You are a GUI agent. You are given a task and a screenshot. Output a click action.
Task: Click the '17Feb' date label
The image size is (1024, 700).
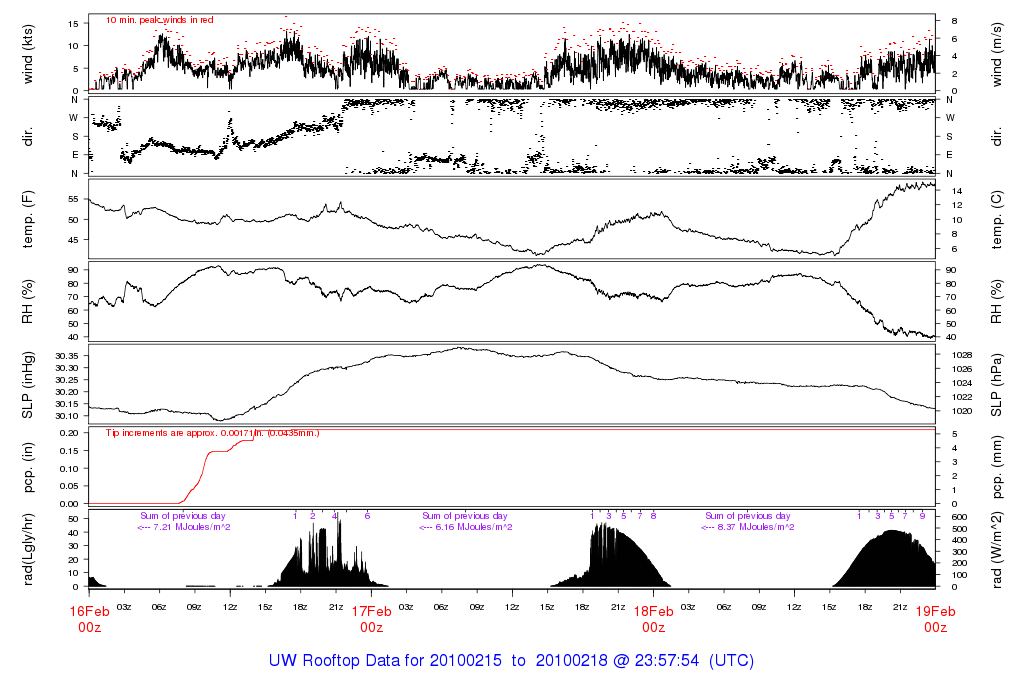[x=372, y=612]
